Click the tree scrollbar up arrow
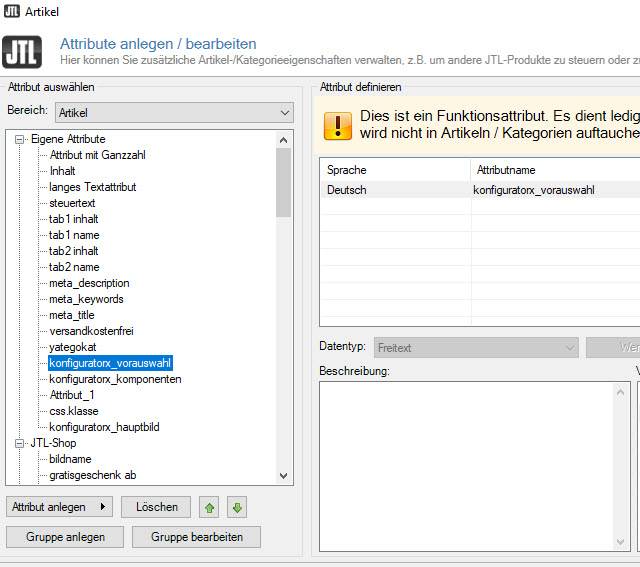 283,140
